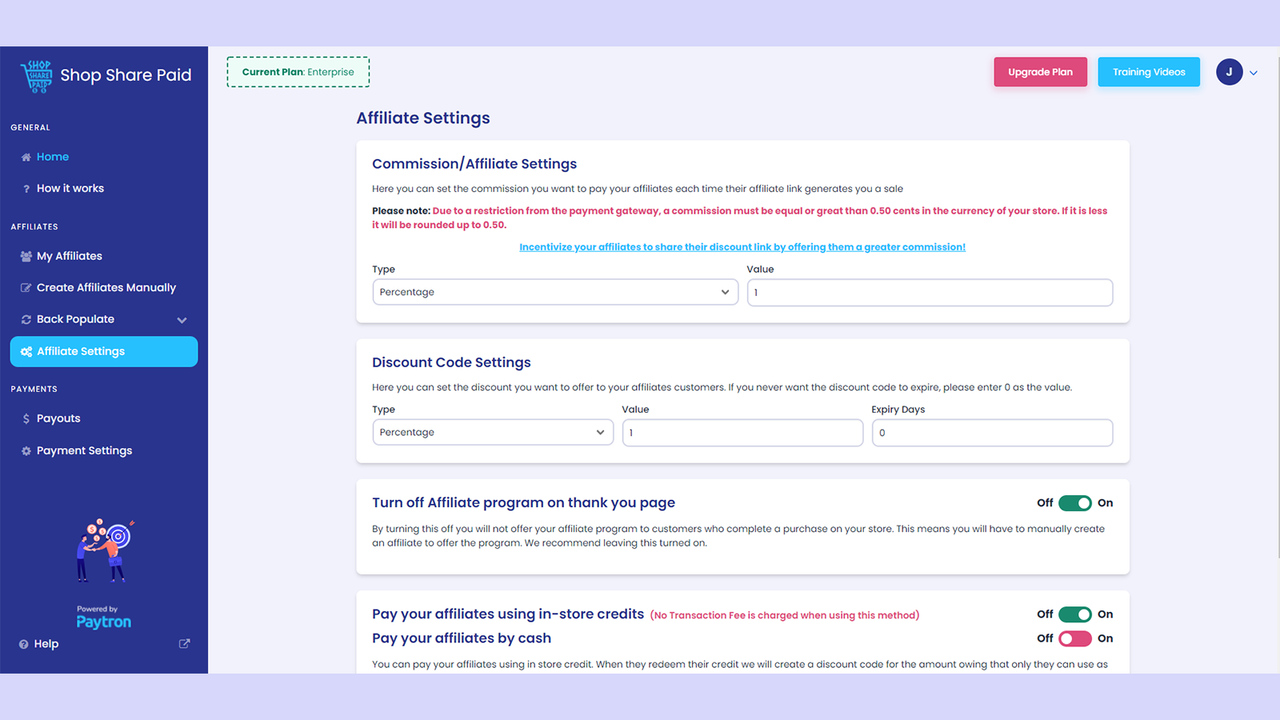Click the No Transaction Fee note text
The width and height of the screenshot is (1280, 720).
coord(784,615)
